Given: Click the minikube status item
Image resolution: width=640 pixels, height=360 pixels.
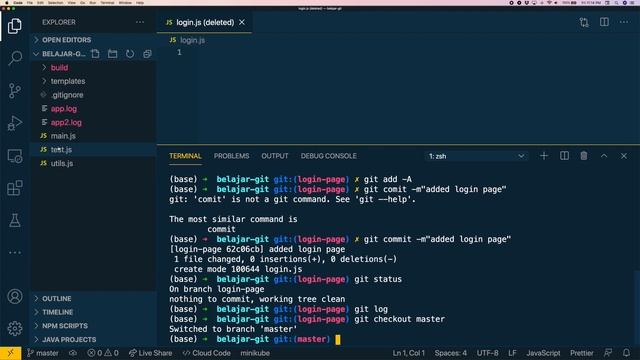Looking at the screenshot, I should coord(255,353).
